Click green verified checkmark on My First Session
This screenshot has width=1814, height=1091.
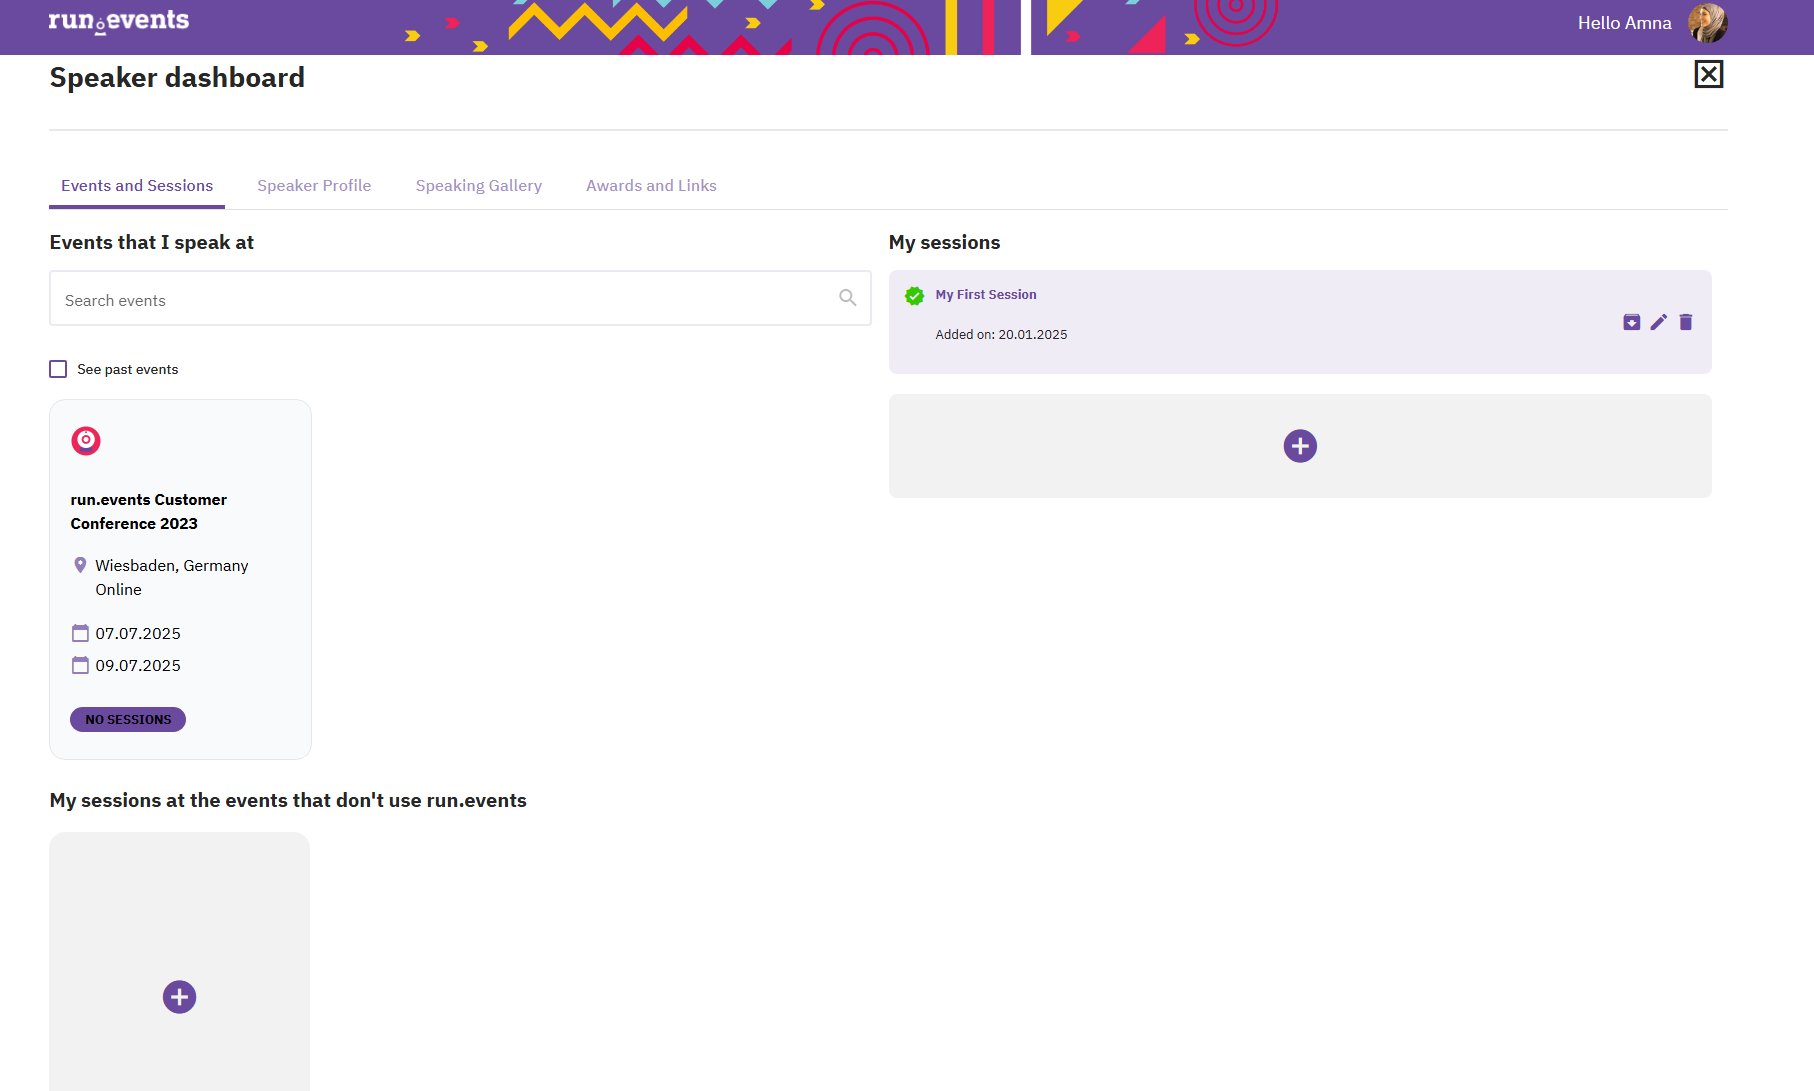[914, 296]
